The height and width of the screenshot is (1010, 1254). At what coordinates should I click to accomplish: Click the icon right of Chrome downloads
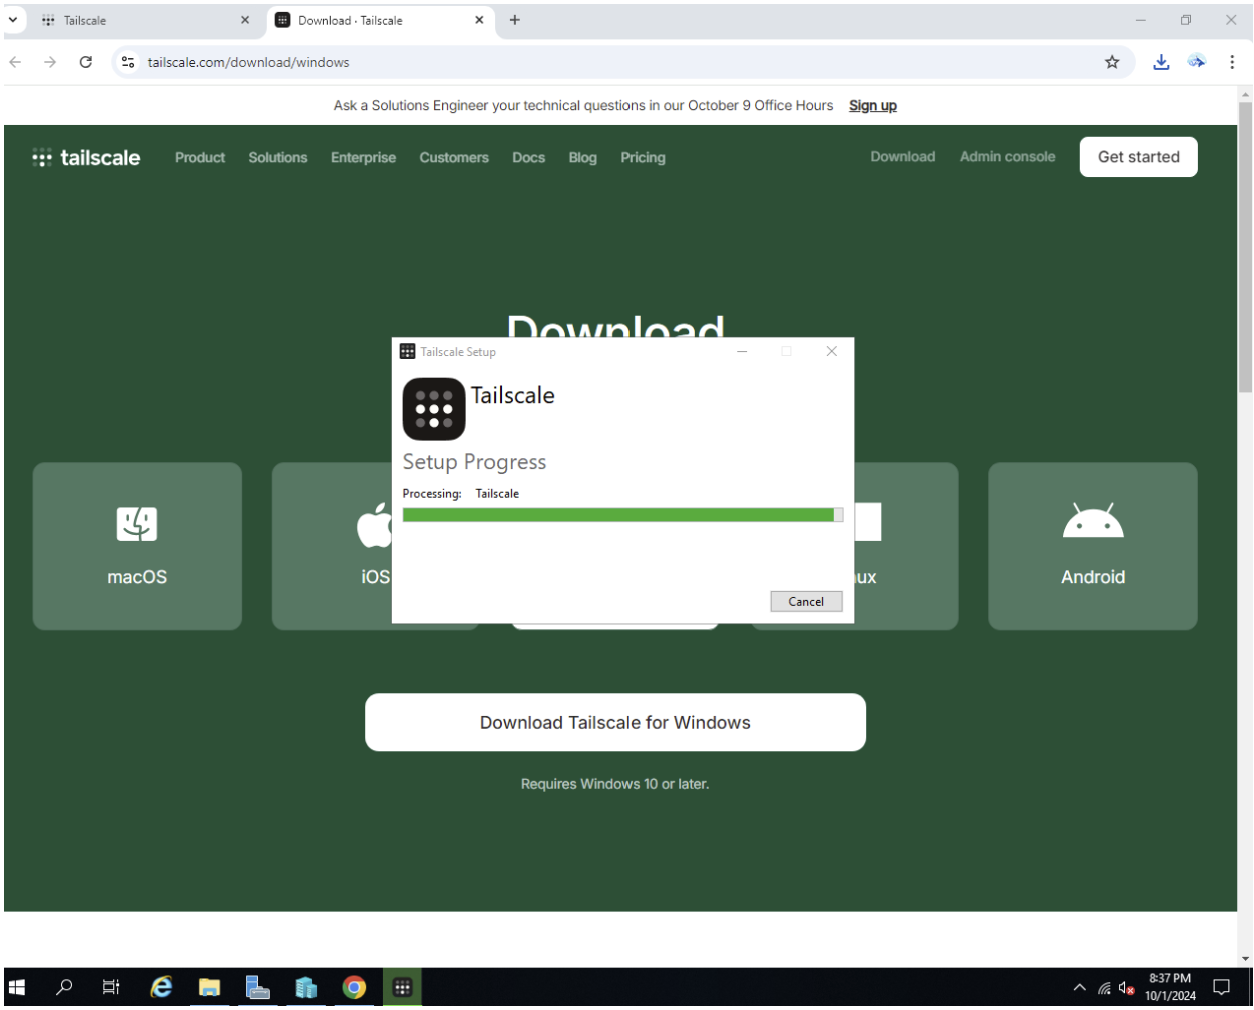click(1197, 62)
